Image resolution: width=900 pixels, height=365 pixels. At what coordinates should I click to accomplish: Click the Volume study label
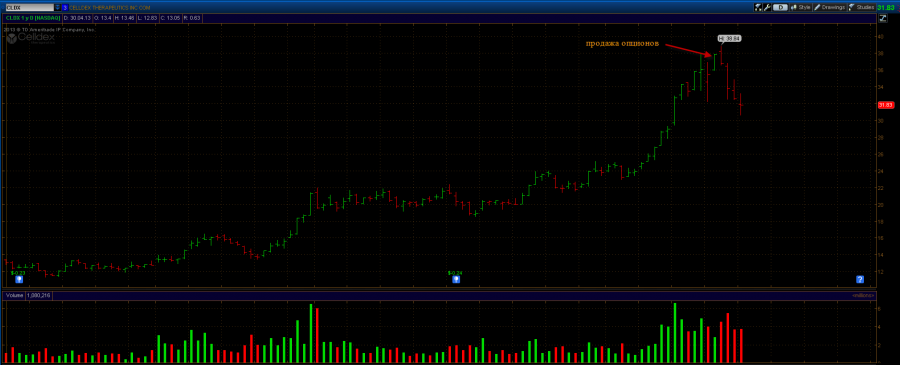(x=13, y=295)
